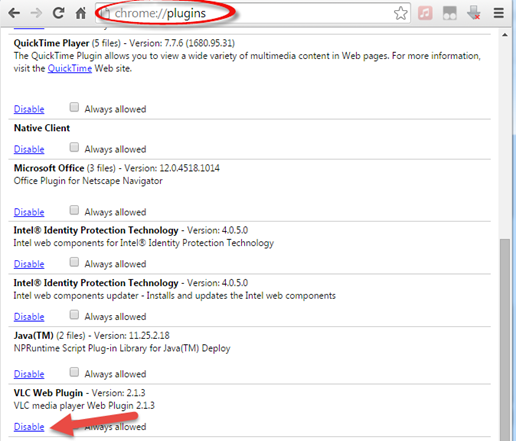Disable the Microsoft Office plugin

point(29,212)
